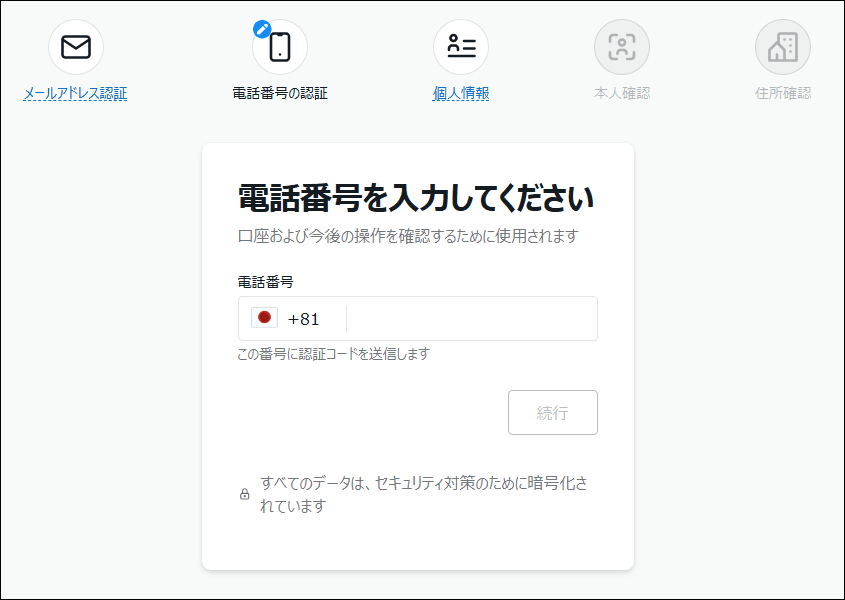
Task: Focus the phone number input field
Action: click(x=470, y=319)
